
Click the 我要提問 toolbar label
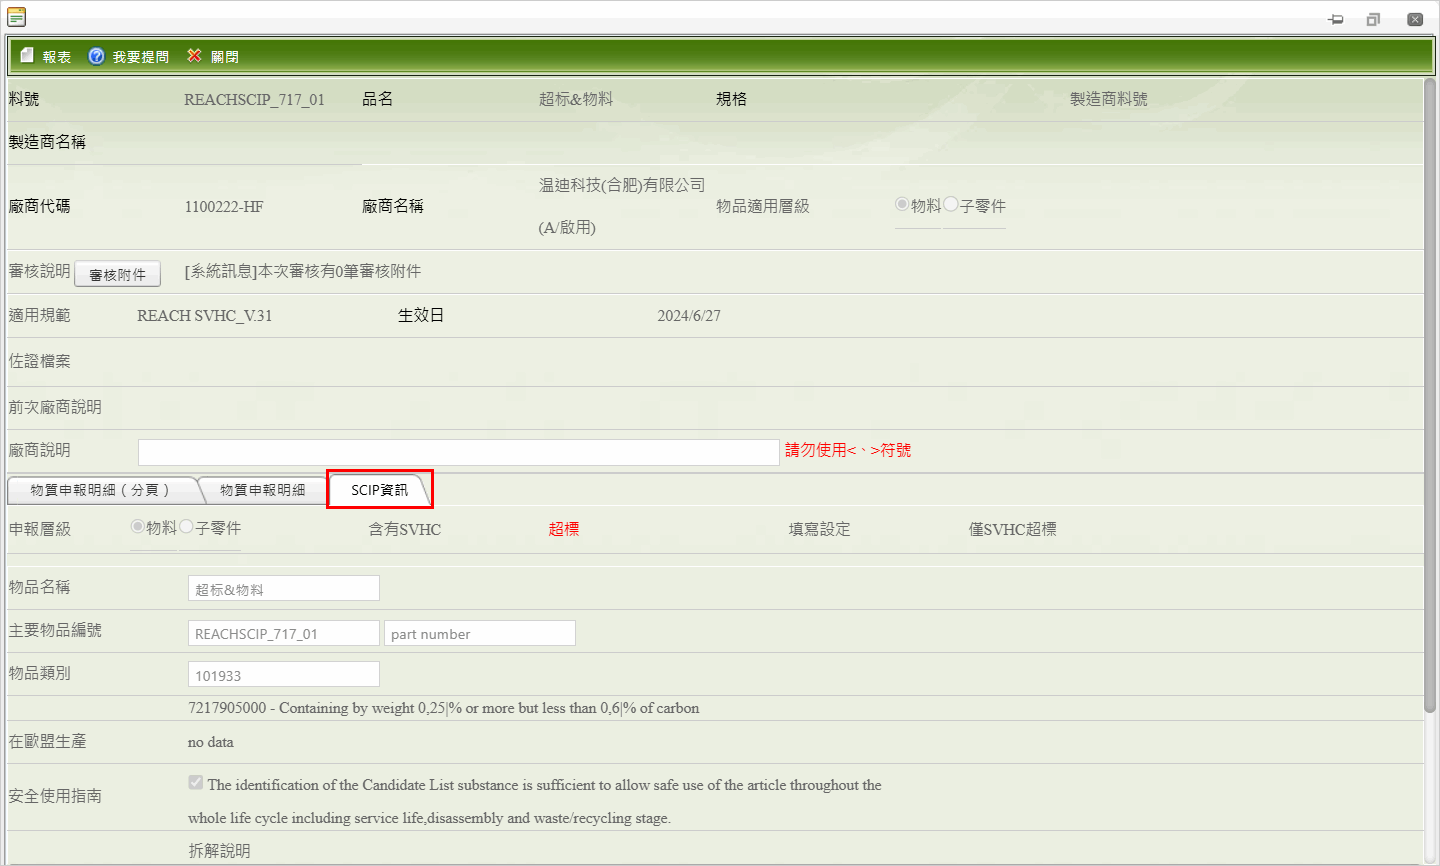pos(141,57)
